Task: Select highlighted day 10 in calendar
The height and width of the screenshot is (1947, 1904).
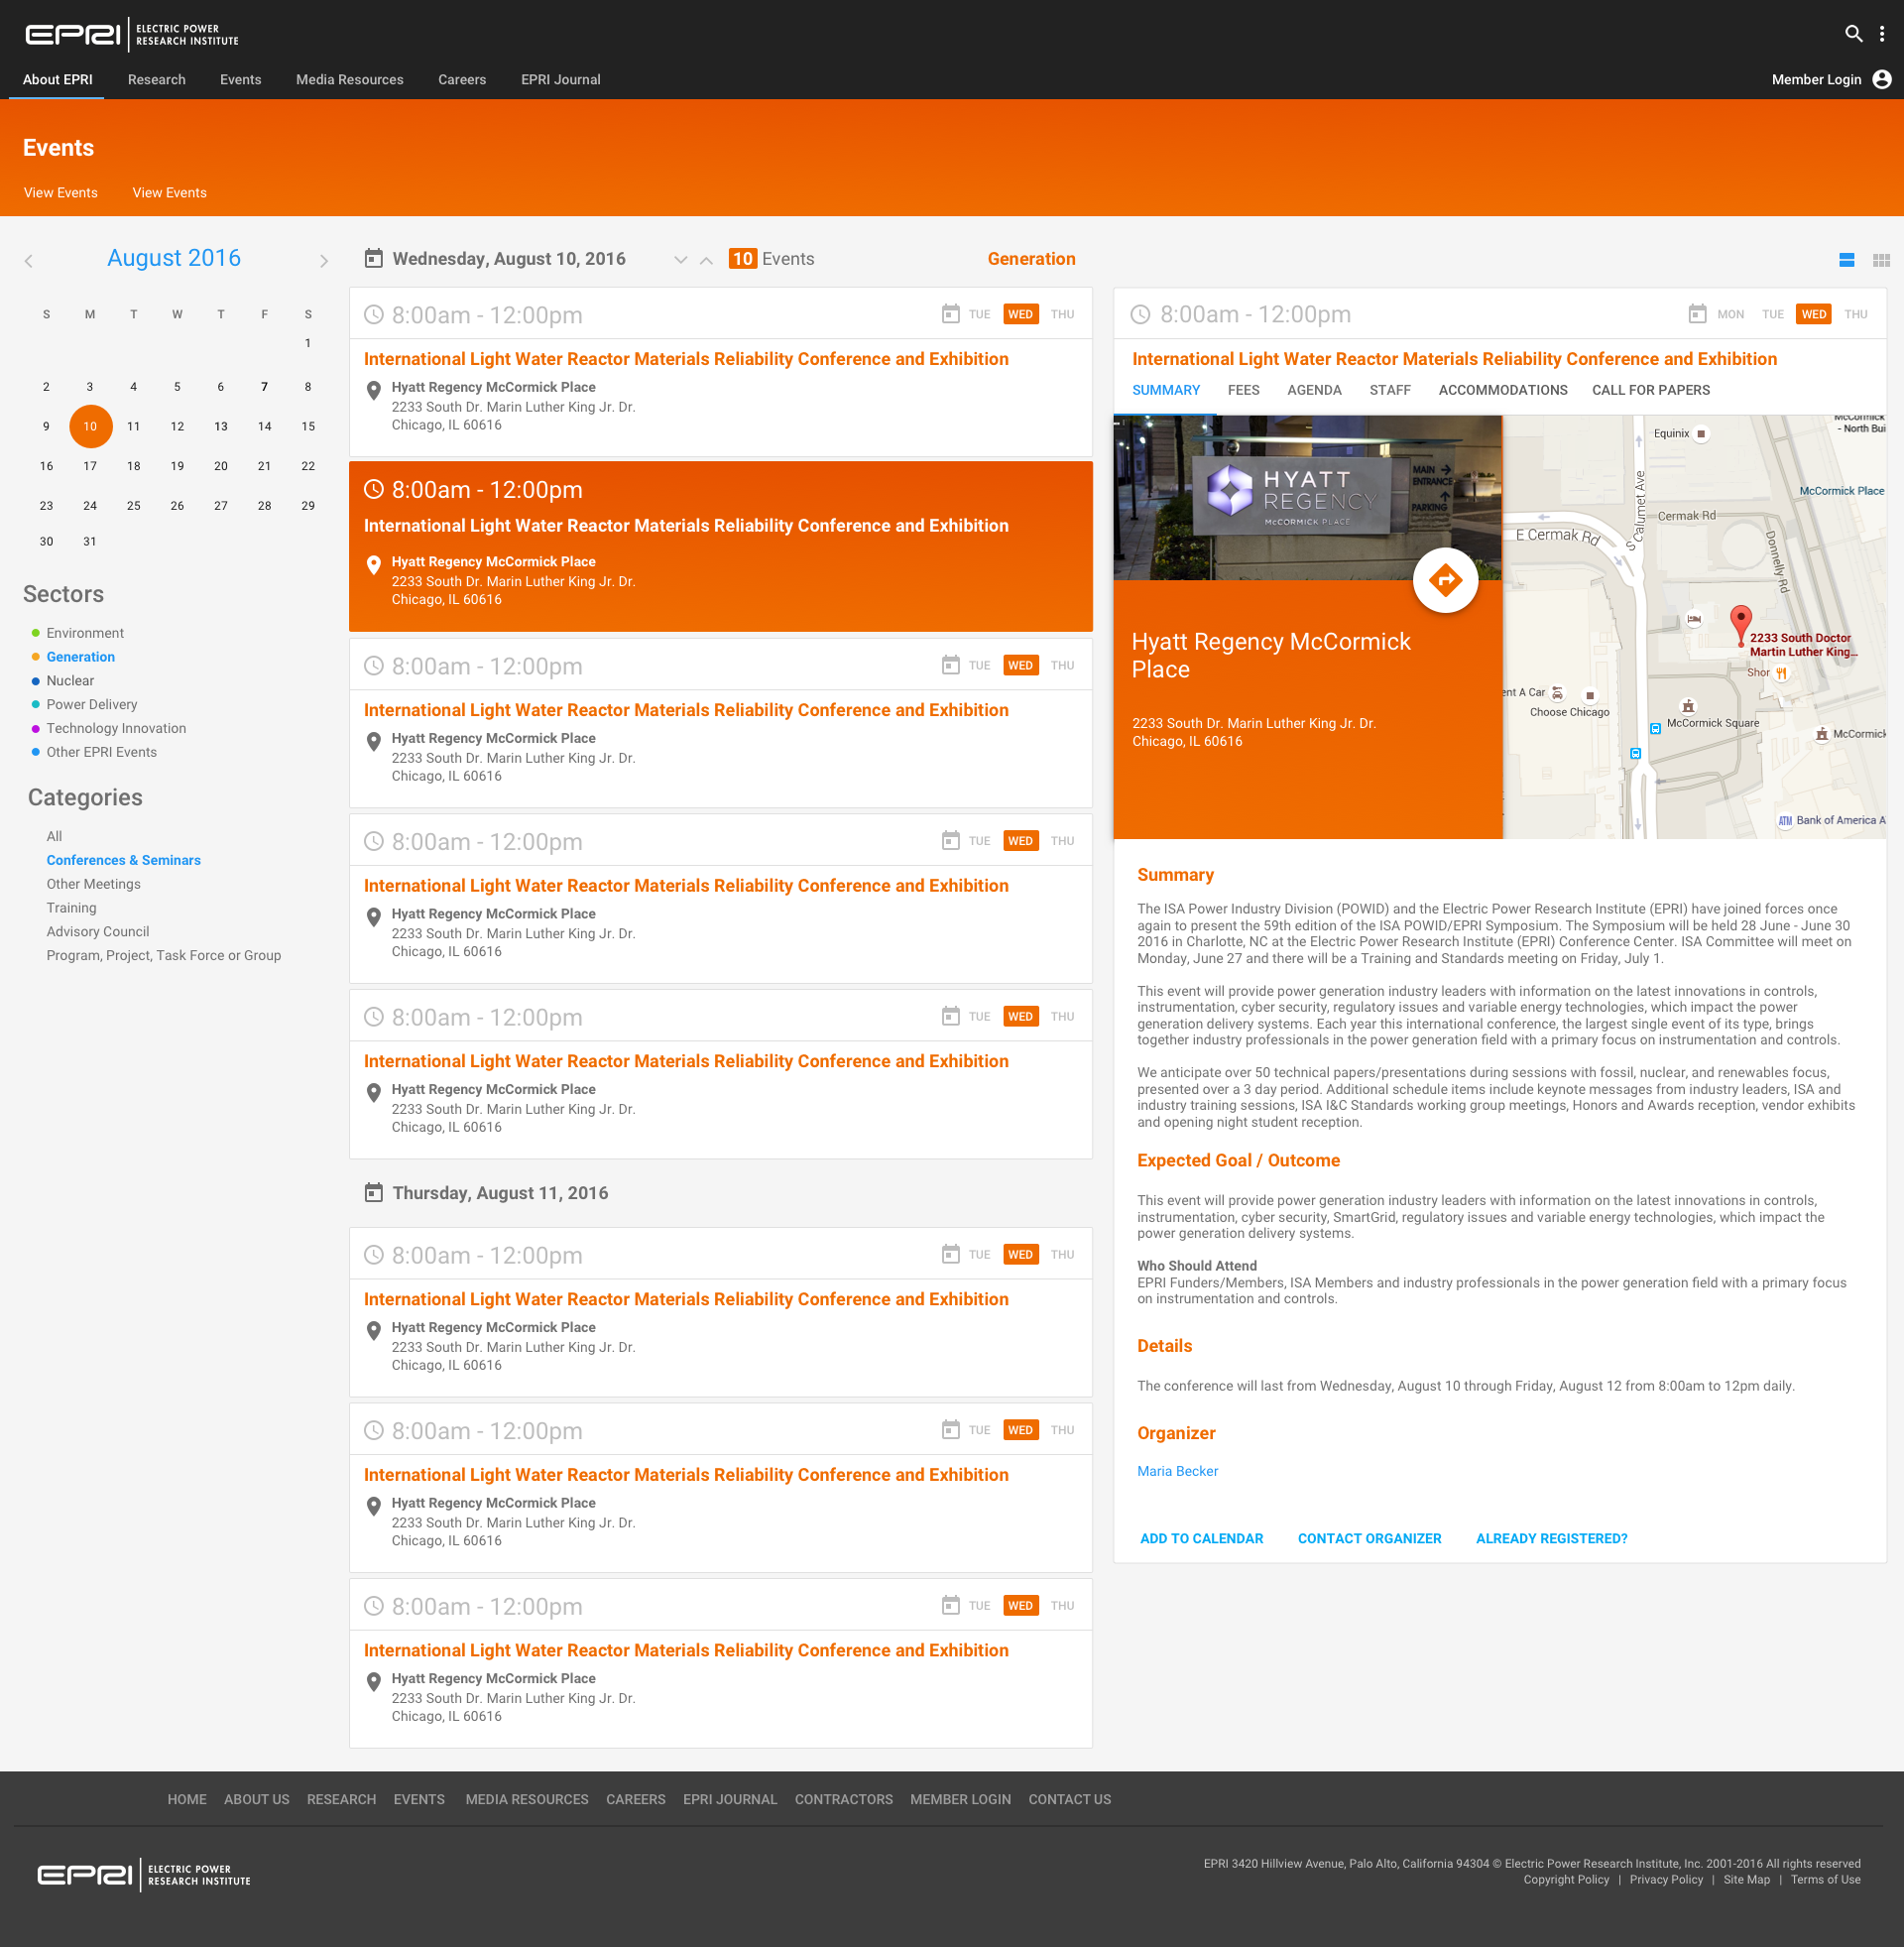Action: (90, 426)
